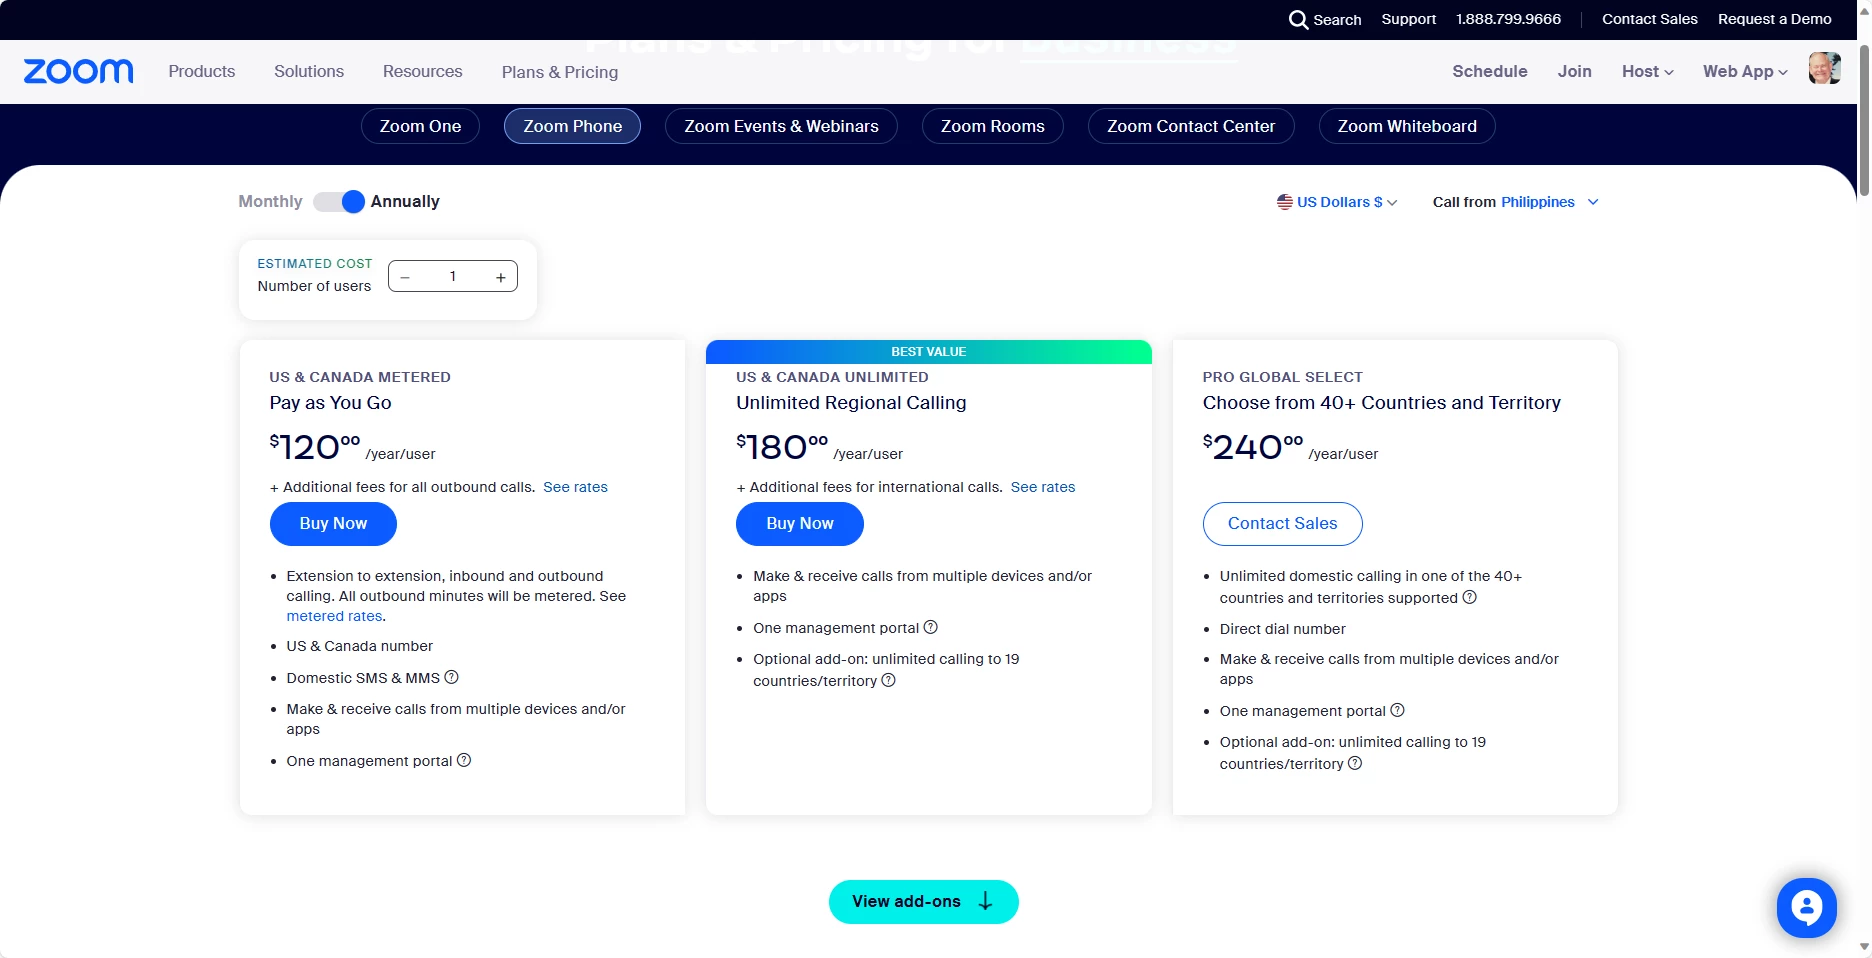Click Choose from 40+ Countries heading

(1382, 403)
